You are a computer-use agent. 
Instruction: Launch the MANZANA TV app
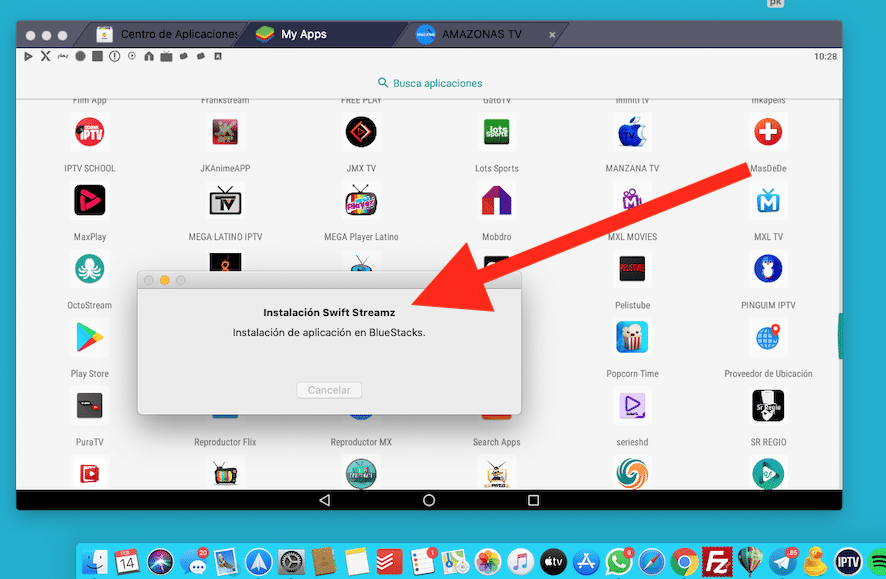632,131
